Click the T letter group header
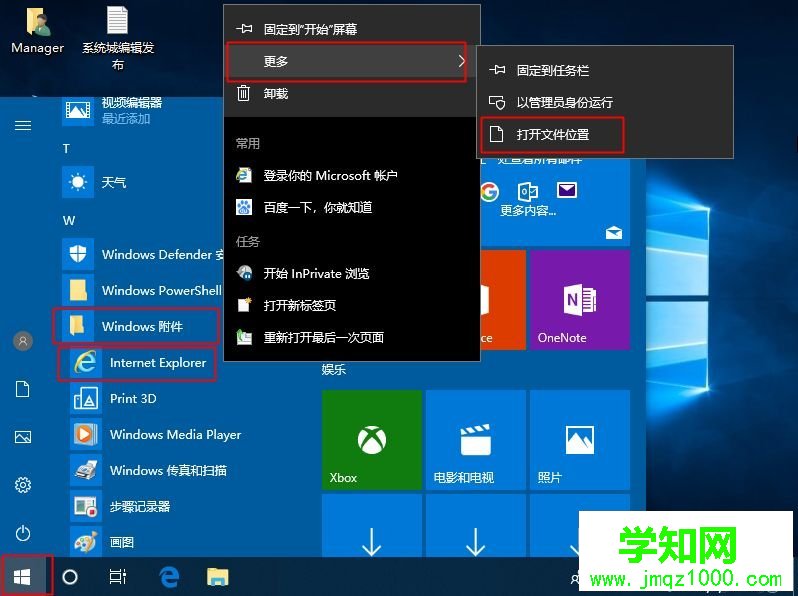The height and width of the screenshot is (596, 798). pos(66,149)
